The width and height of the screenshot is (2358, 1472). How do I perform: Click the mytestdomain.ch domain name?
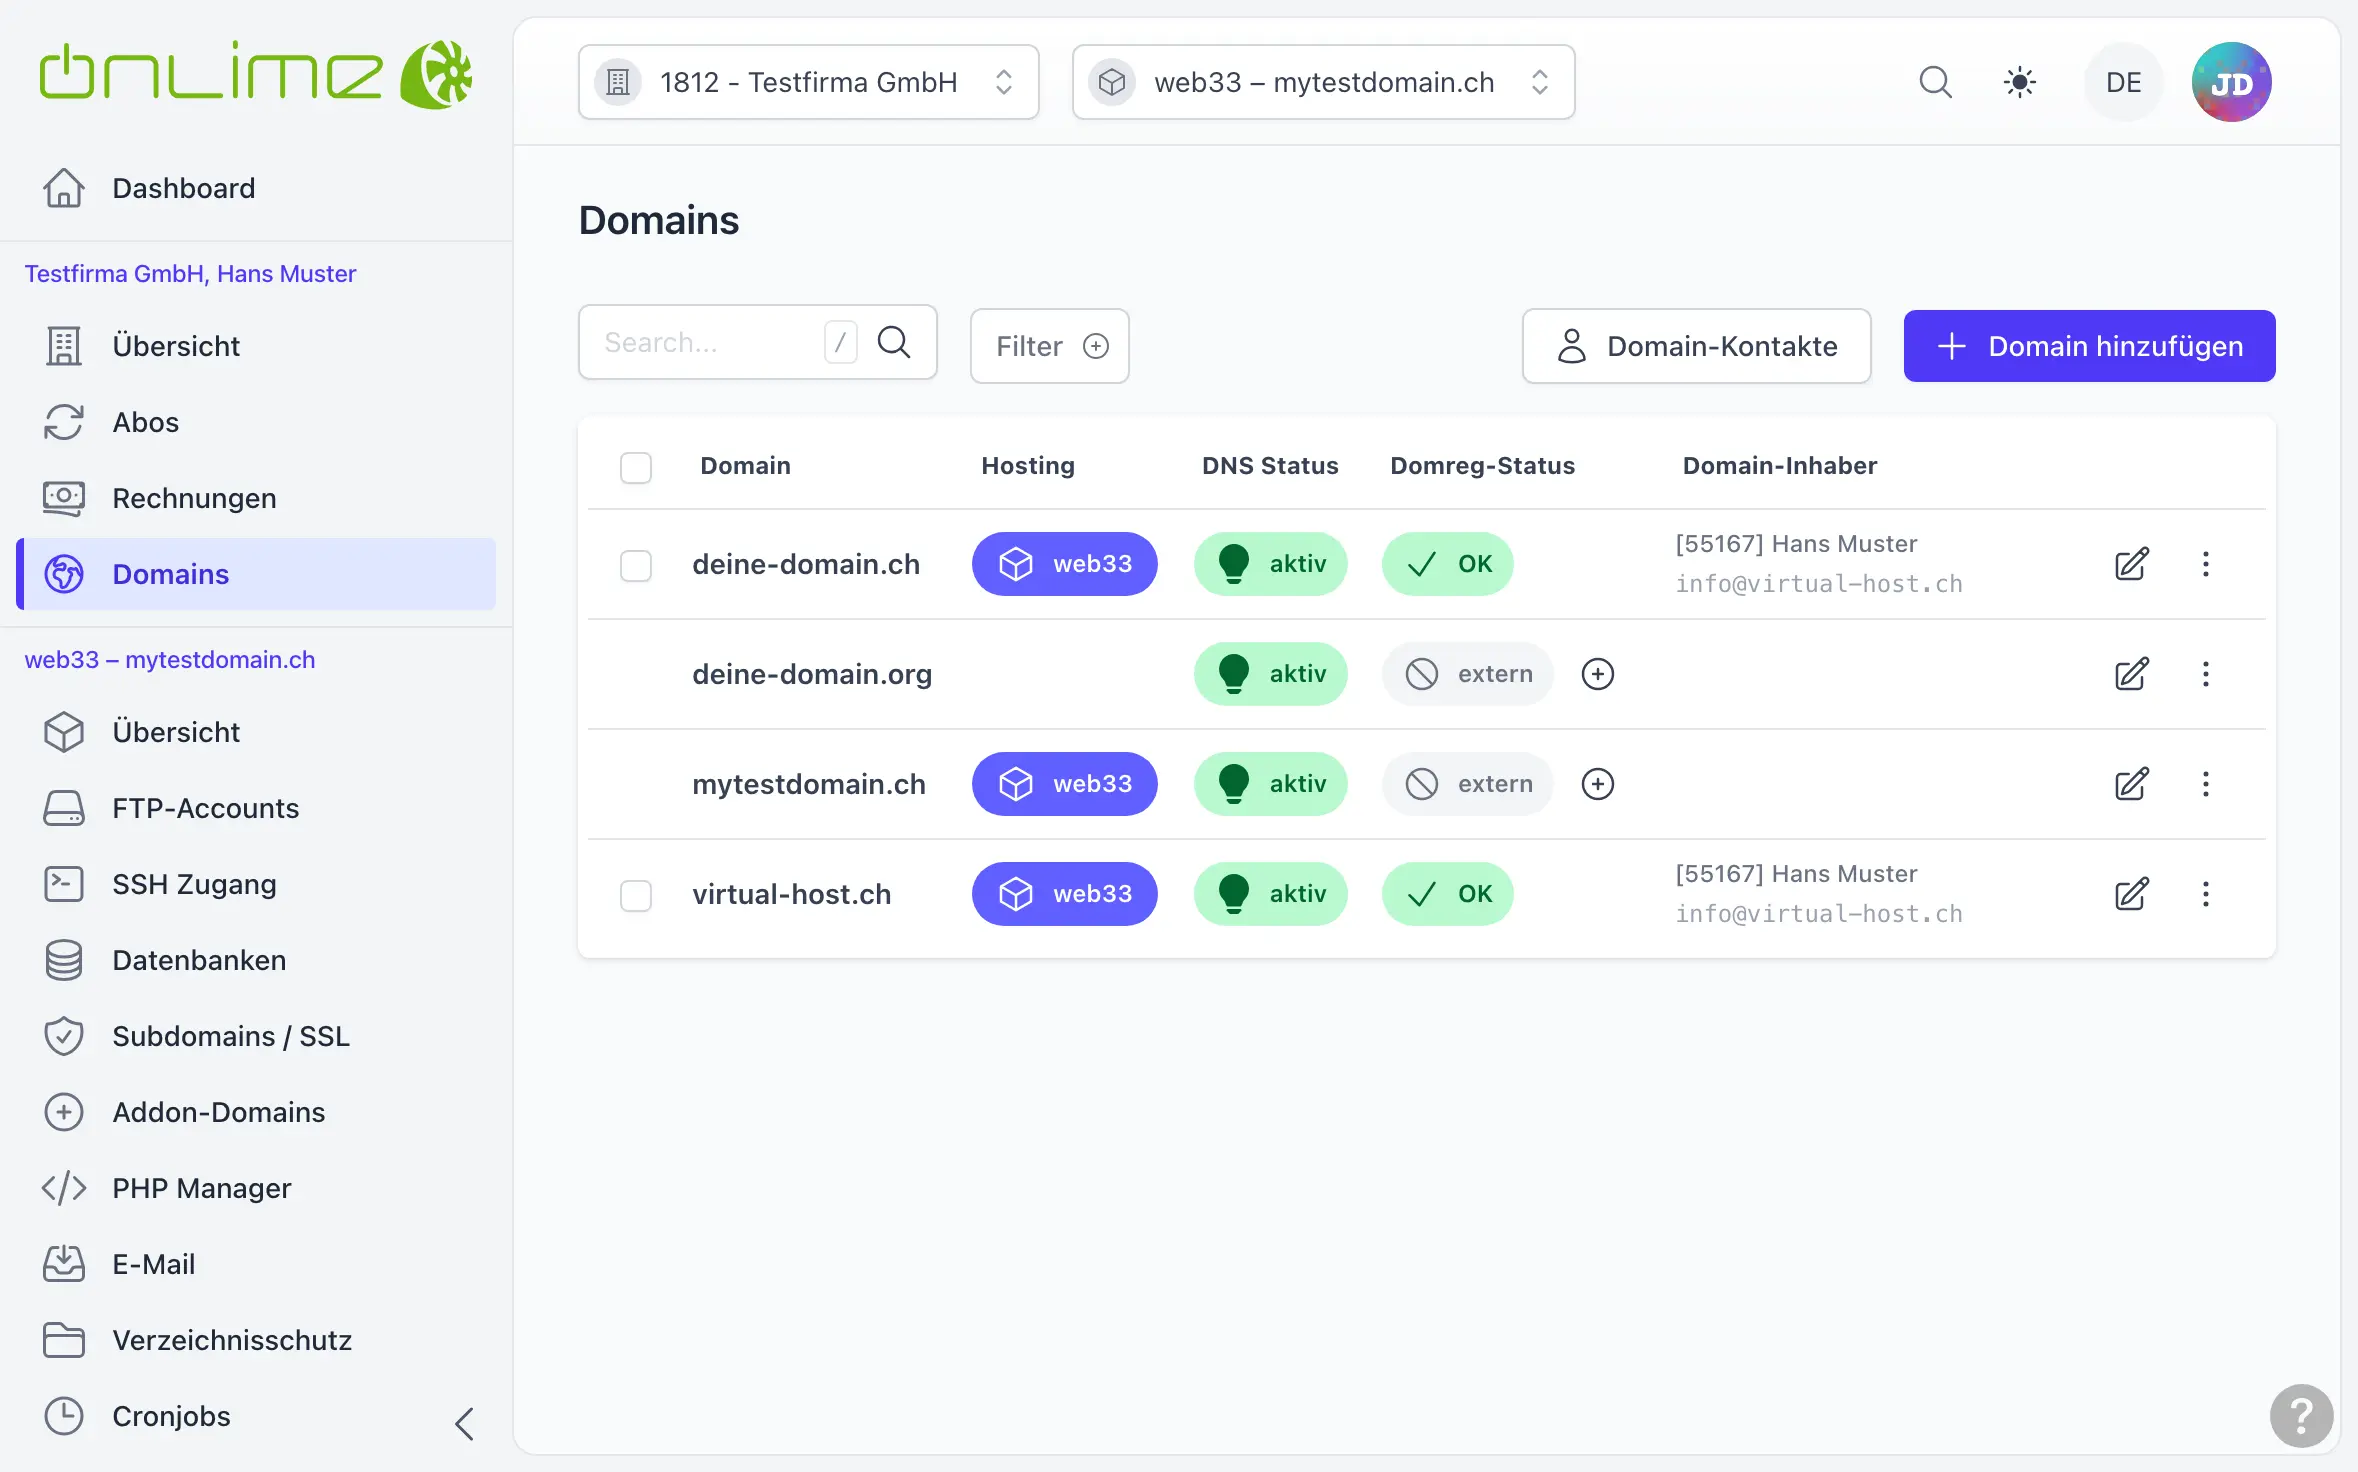808,784
